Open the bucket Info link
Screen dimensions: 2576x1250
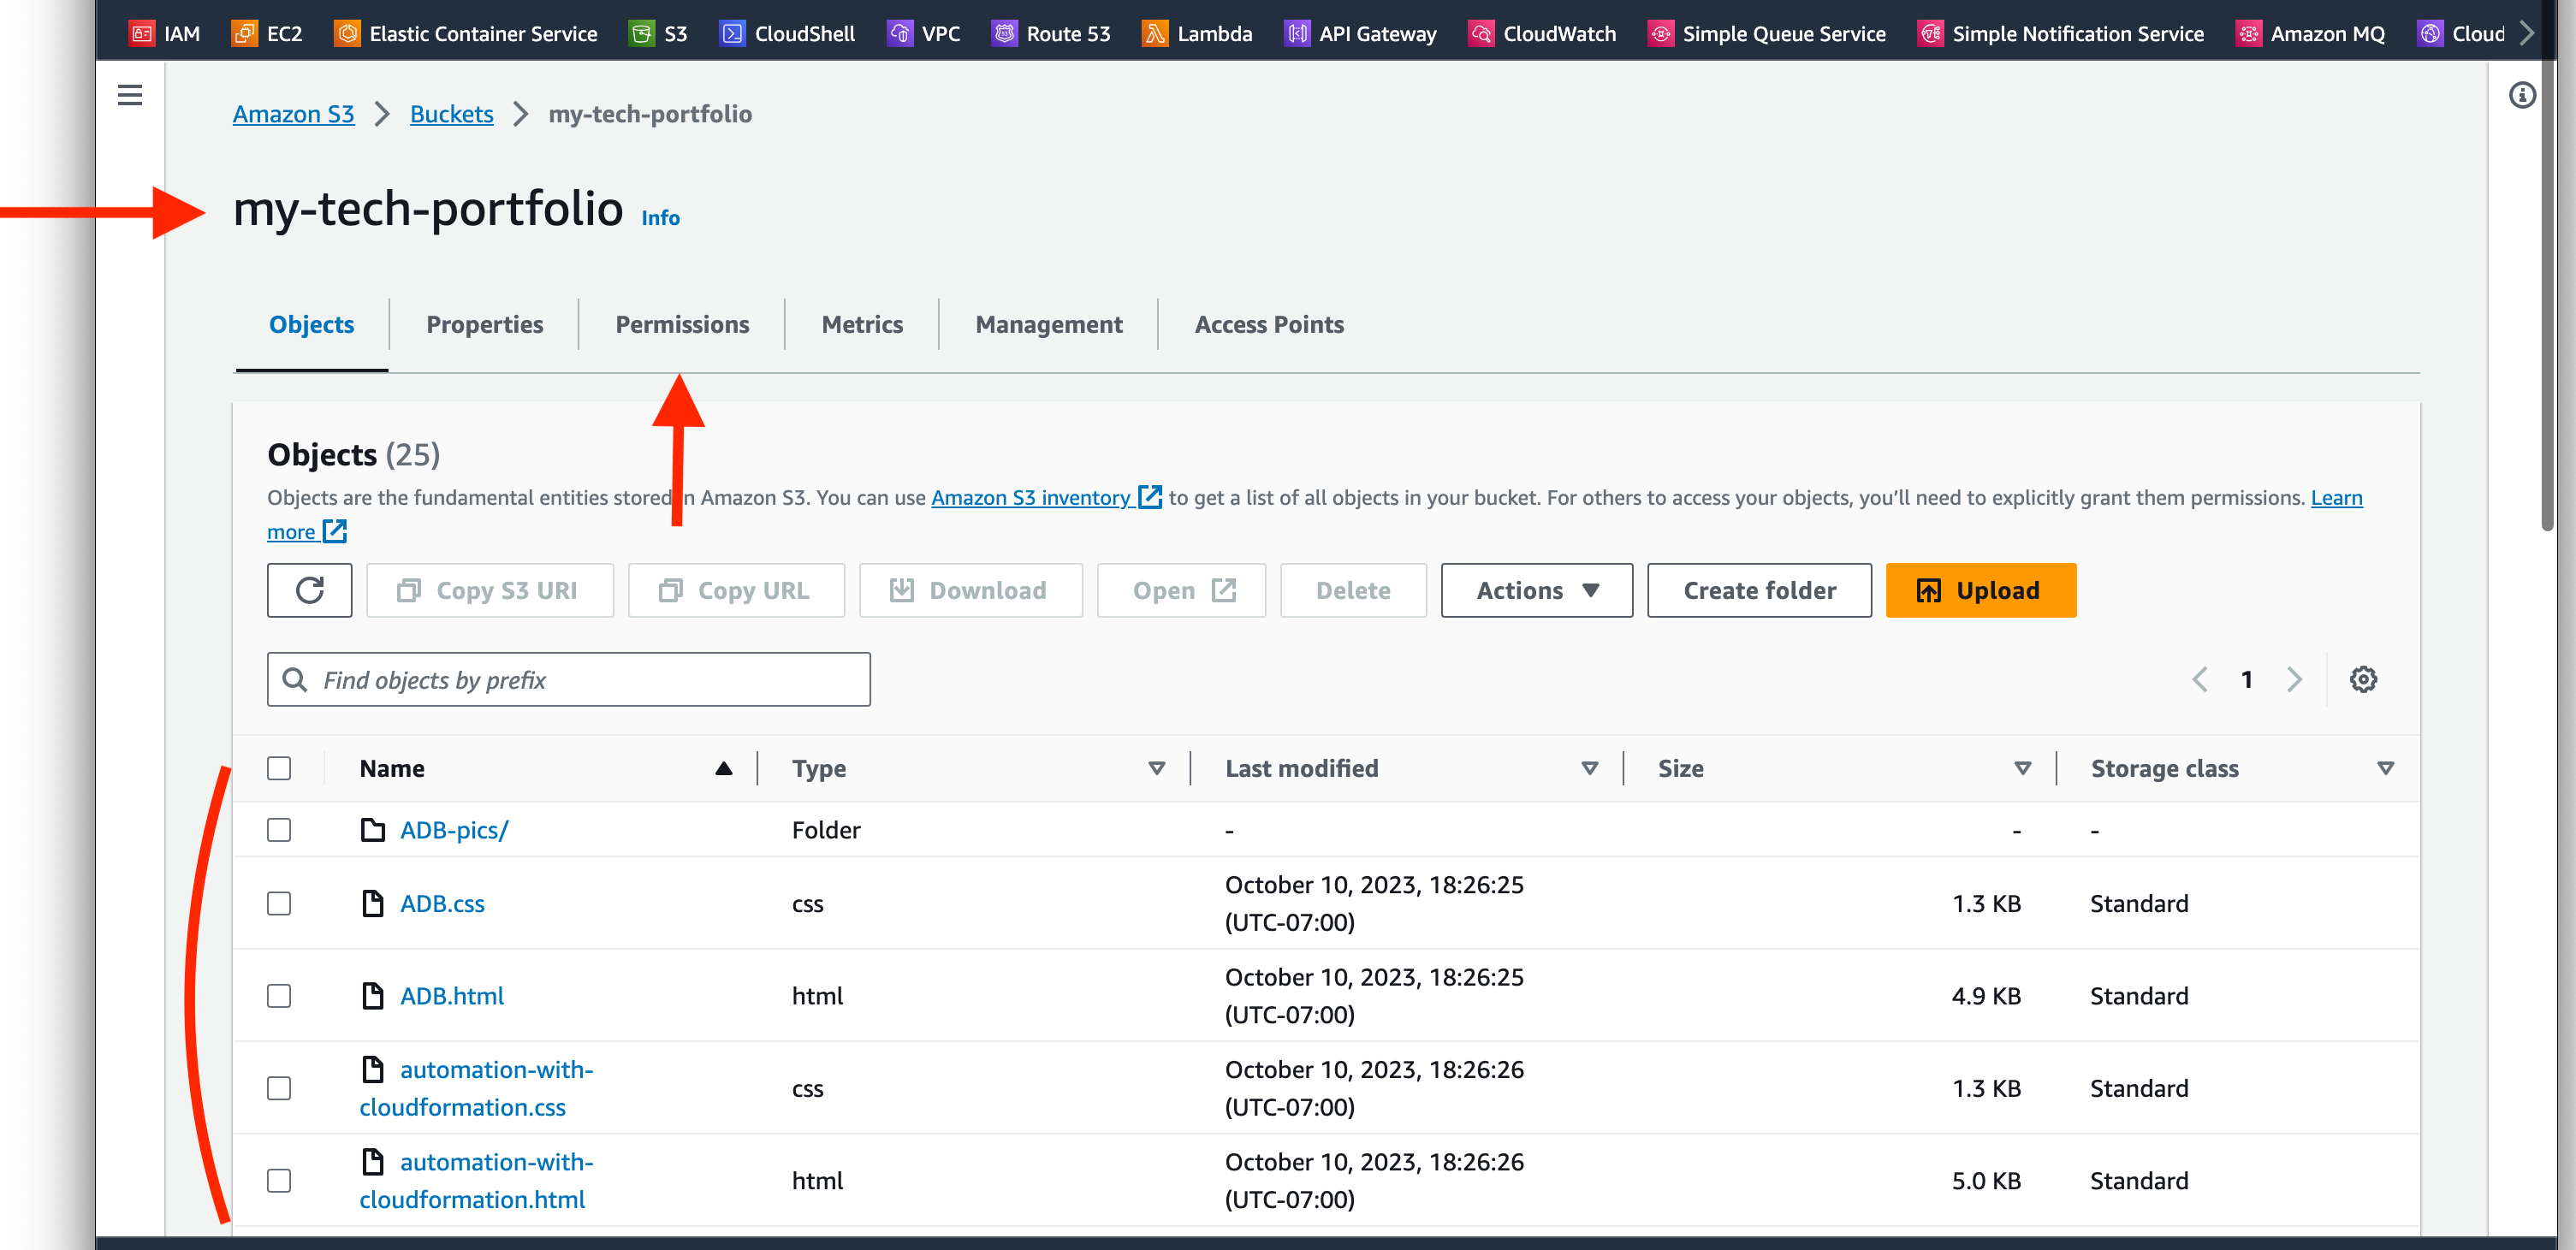[x=660, y=218]
